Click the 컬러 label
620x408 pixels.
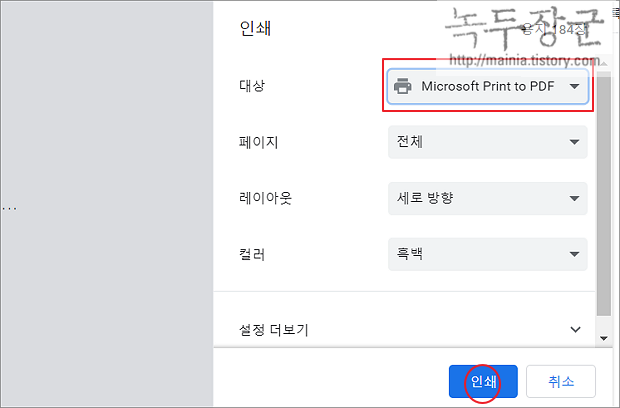(x=252, y=254)
